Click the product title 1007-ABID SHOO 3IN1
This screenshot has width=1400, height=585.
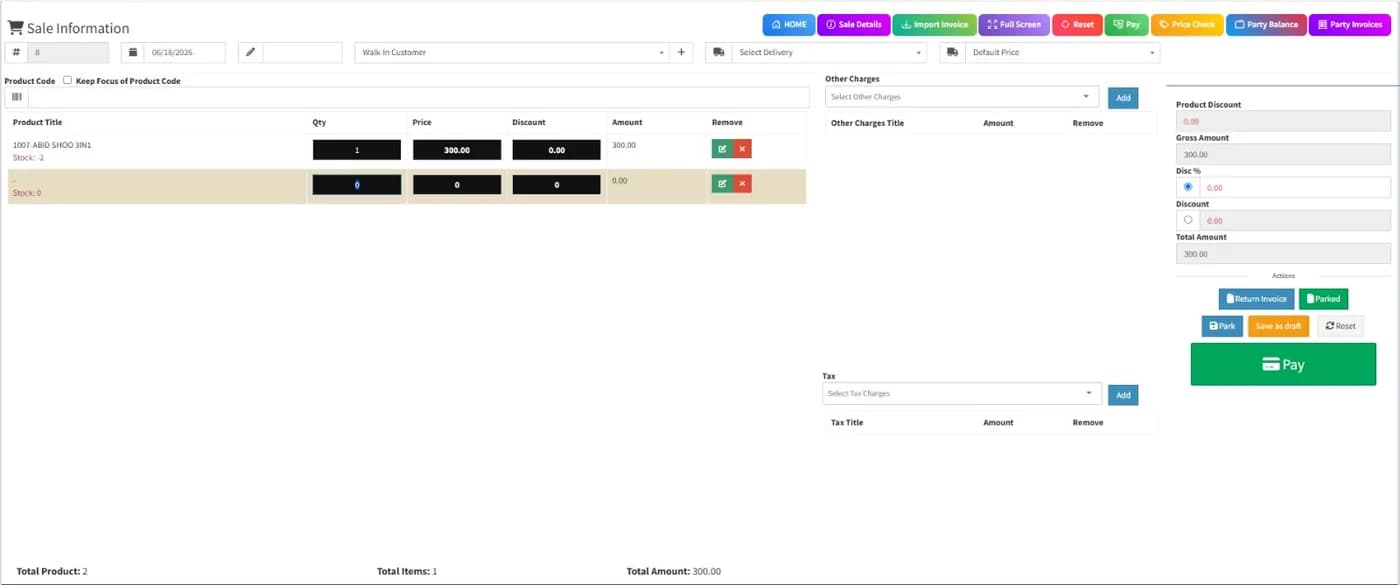coord(52,145)
